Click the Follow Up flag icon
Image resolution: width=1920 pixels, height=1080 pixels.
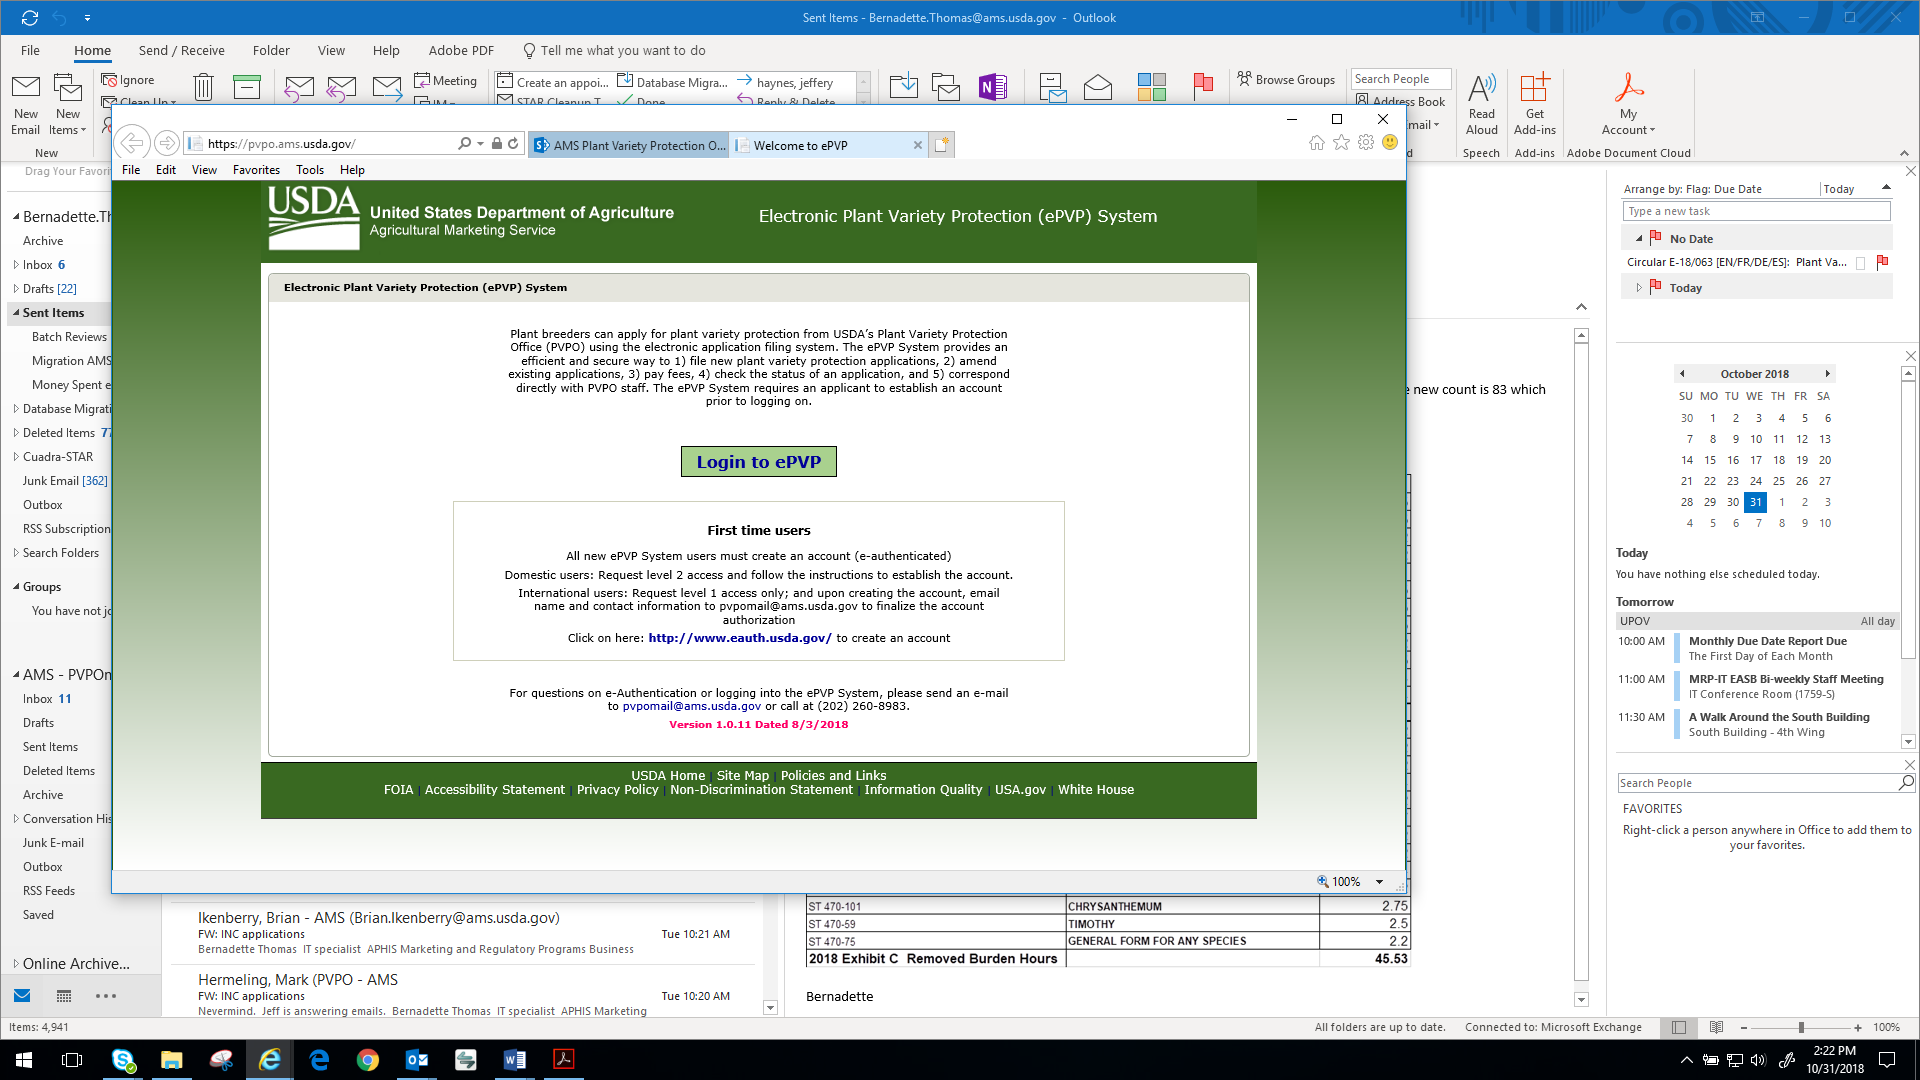[x=1203, y=87]
